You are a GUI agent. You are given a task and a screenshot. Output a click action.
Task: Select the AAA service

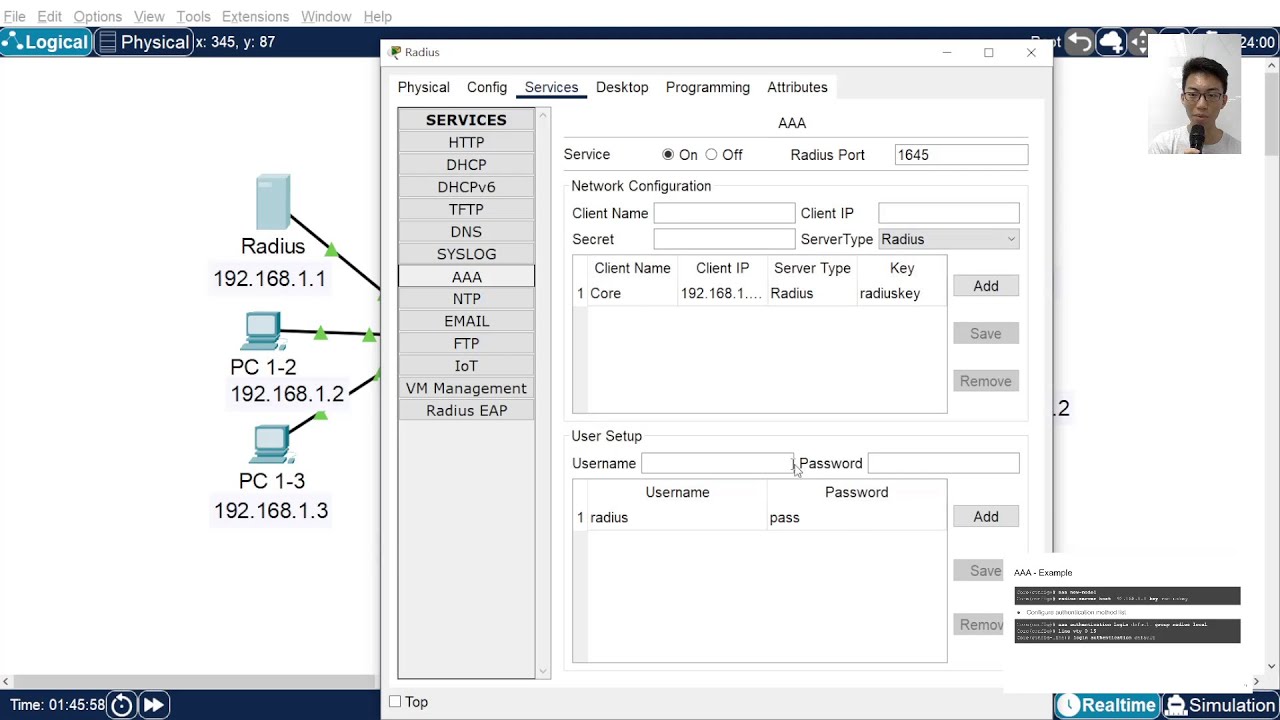466,277
